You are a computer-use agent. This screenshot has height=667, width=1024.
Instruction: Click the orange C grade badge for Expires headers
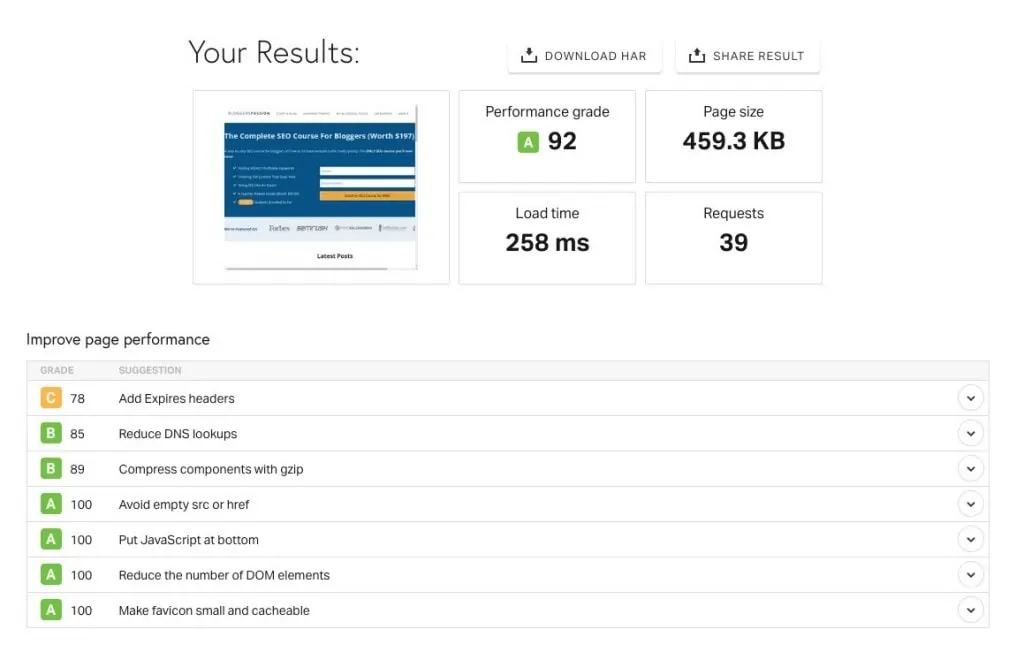click(x=50, y=398)
